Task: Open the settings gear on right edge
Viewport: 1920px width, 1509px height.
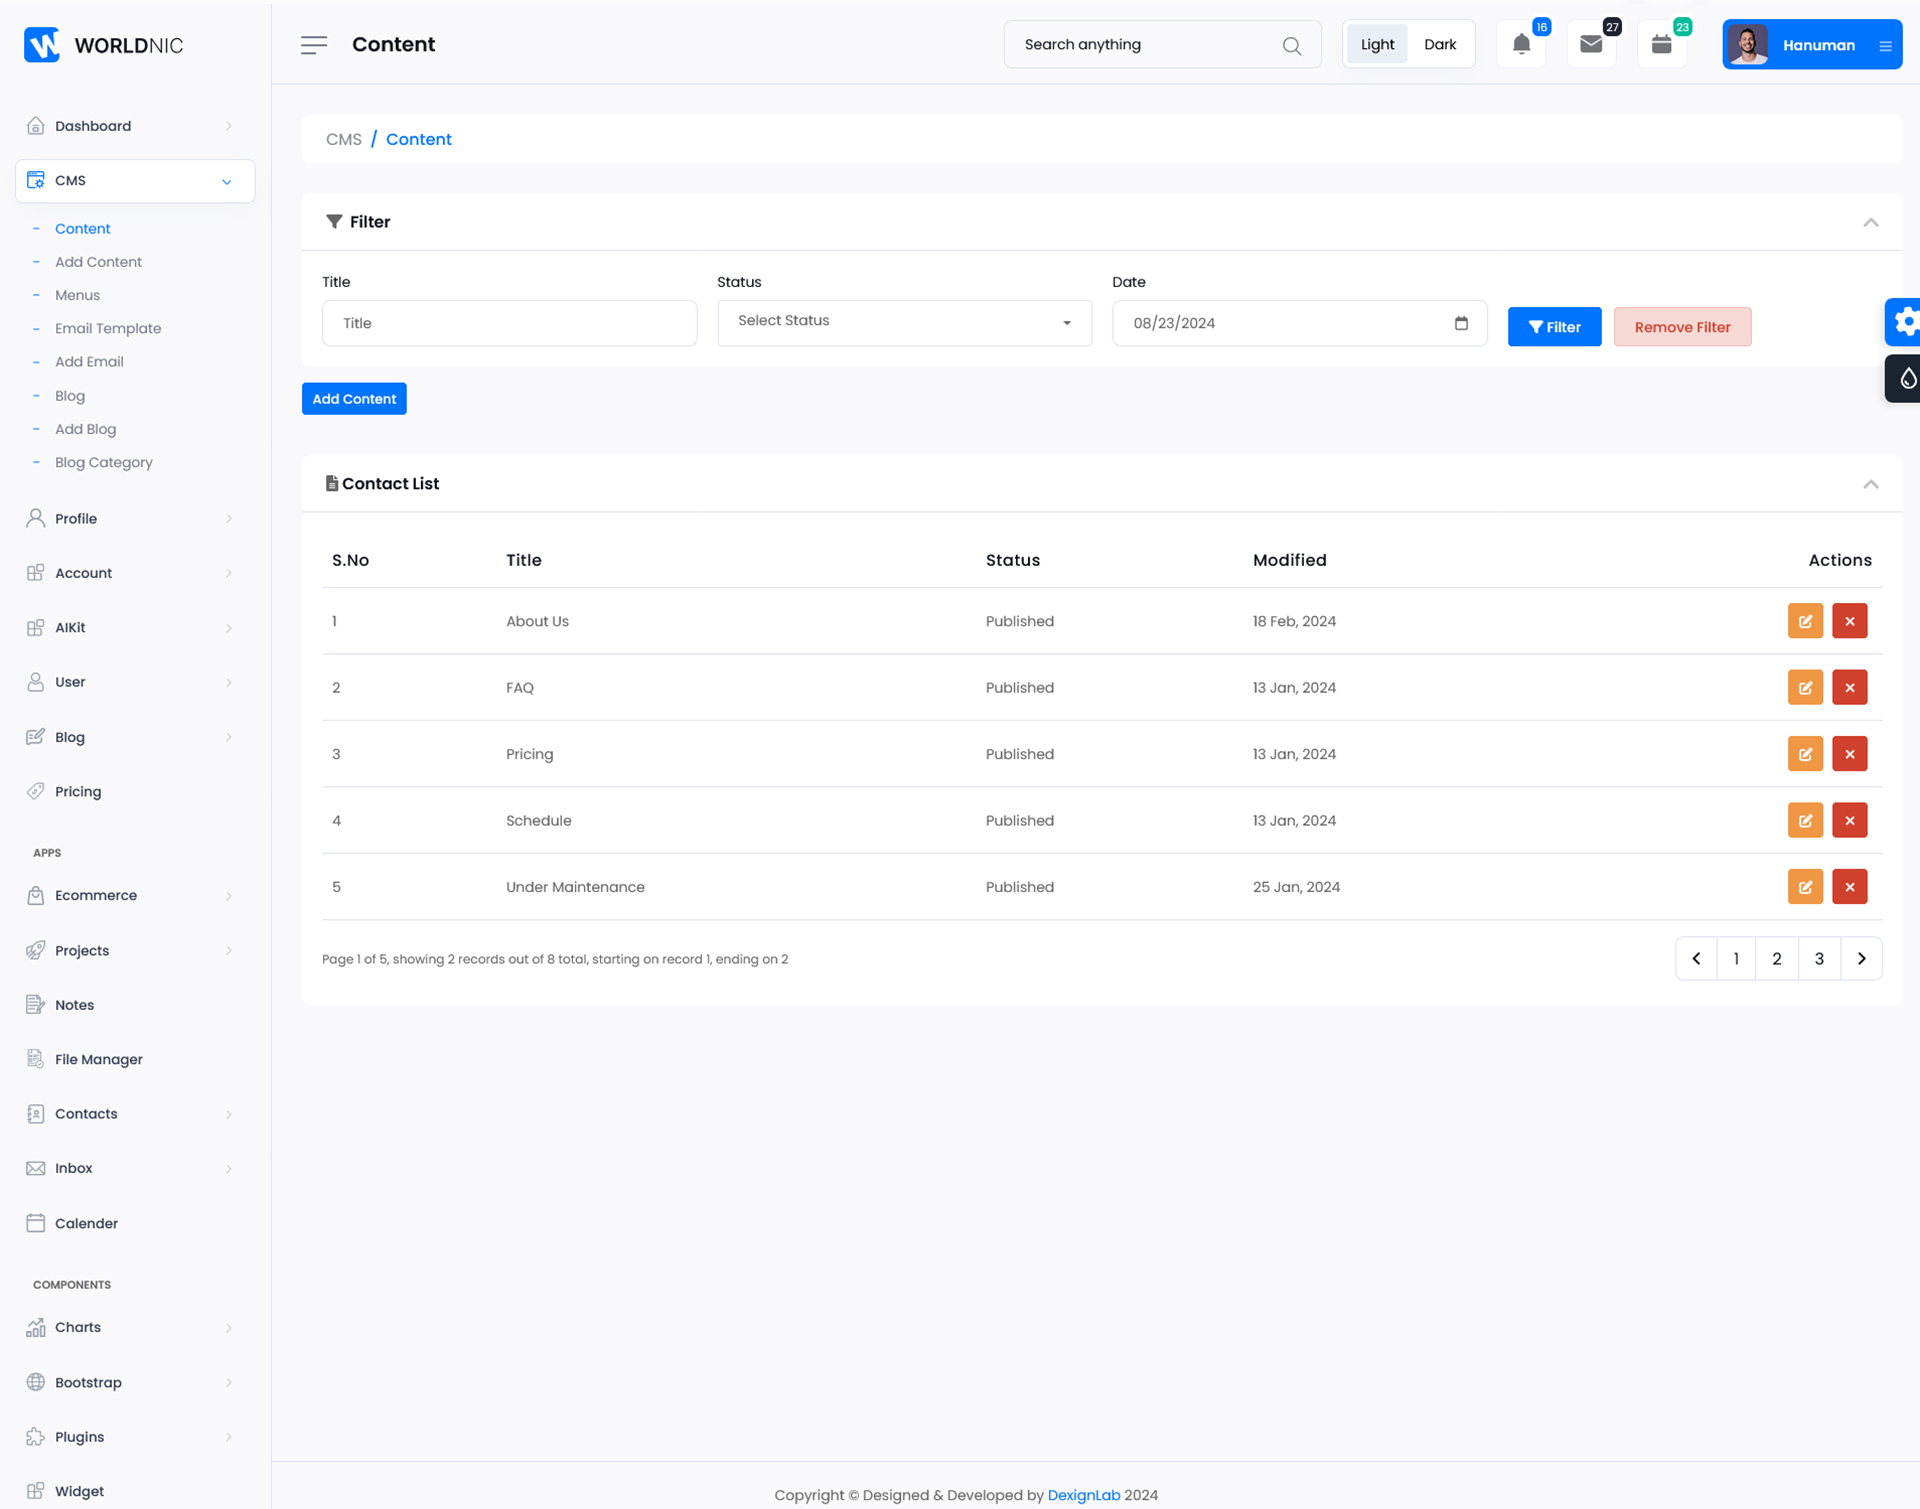Action: coord(1905,322)
